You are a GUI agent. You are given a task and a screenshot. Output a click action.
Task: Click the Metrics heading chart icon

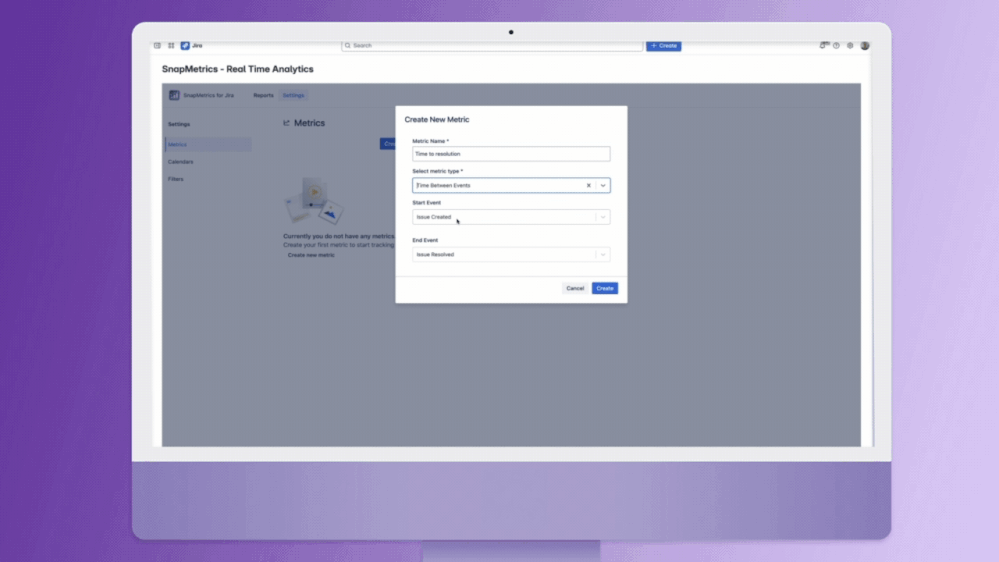point(287,123)
